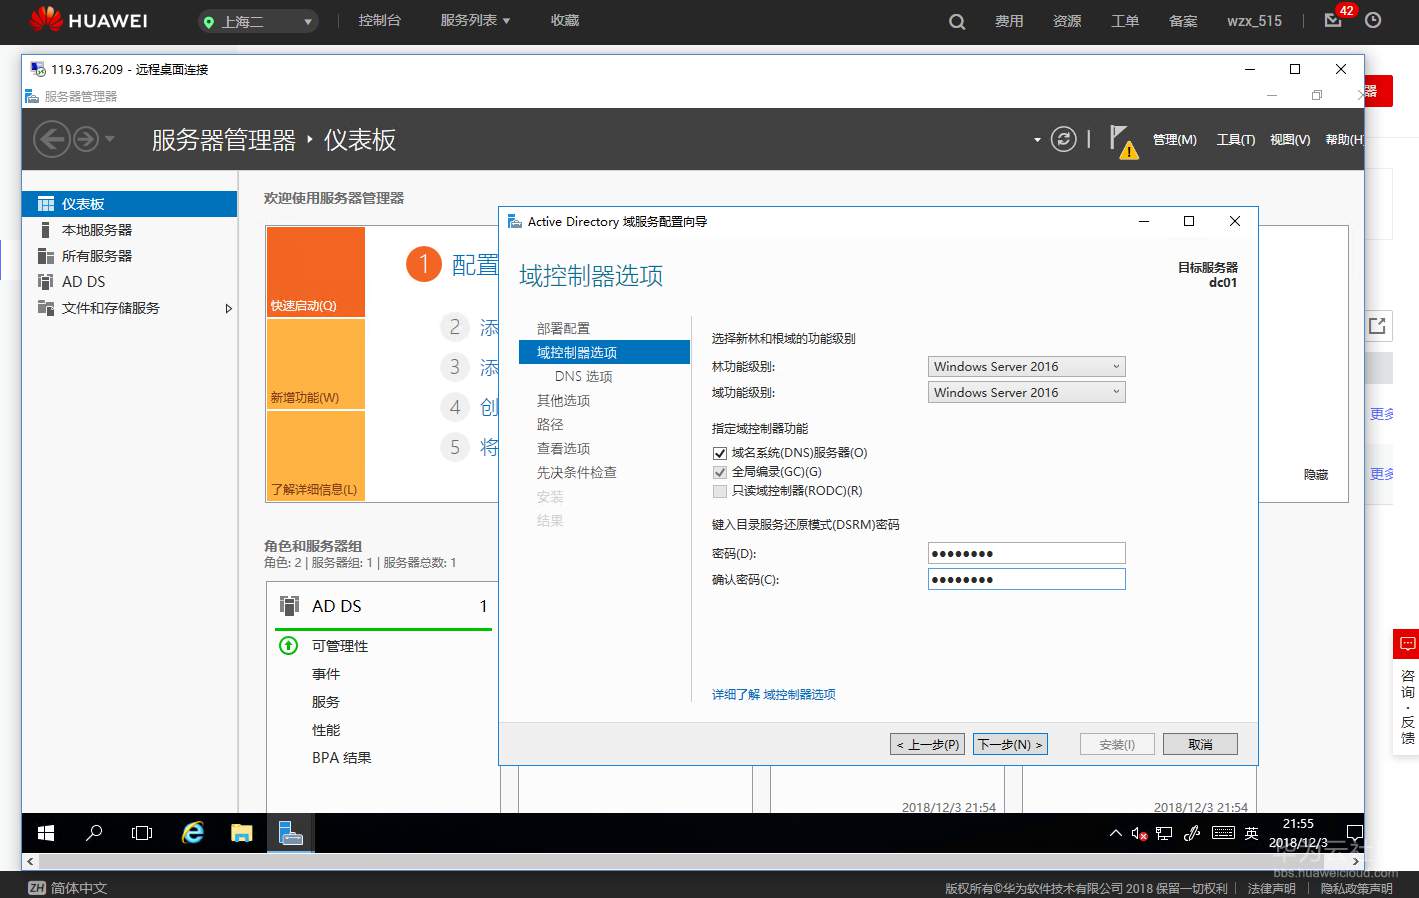
Task: Launch Internet Explorer from the taskbar
Action: 192,832
